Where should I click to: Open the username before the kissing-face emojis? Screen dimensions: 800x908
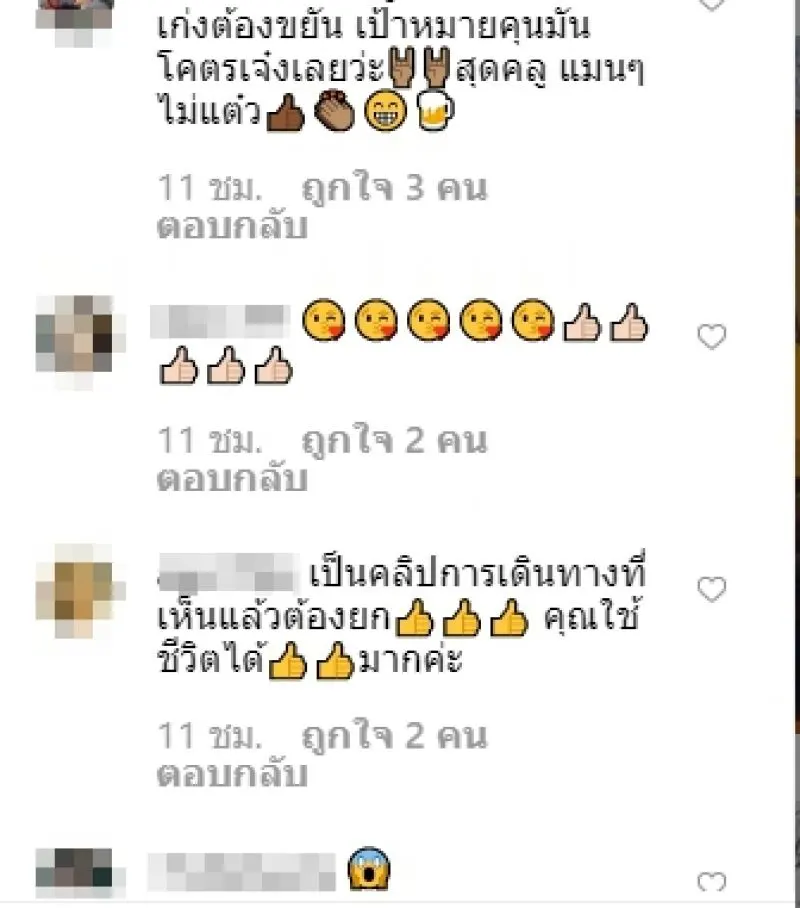[x=220, y=321]
